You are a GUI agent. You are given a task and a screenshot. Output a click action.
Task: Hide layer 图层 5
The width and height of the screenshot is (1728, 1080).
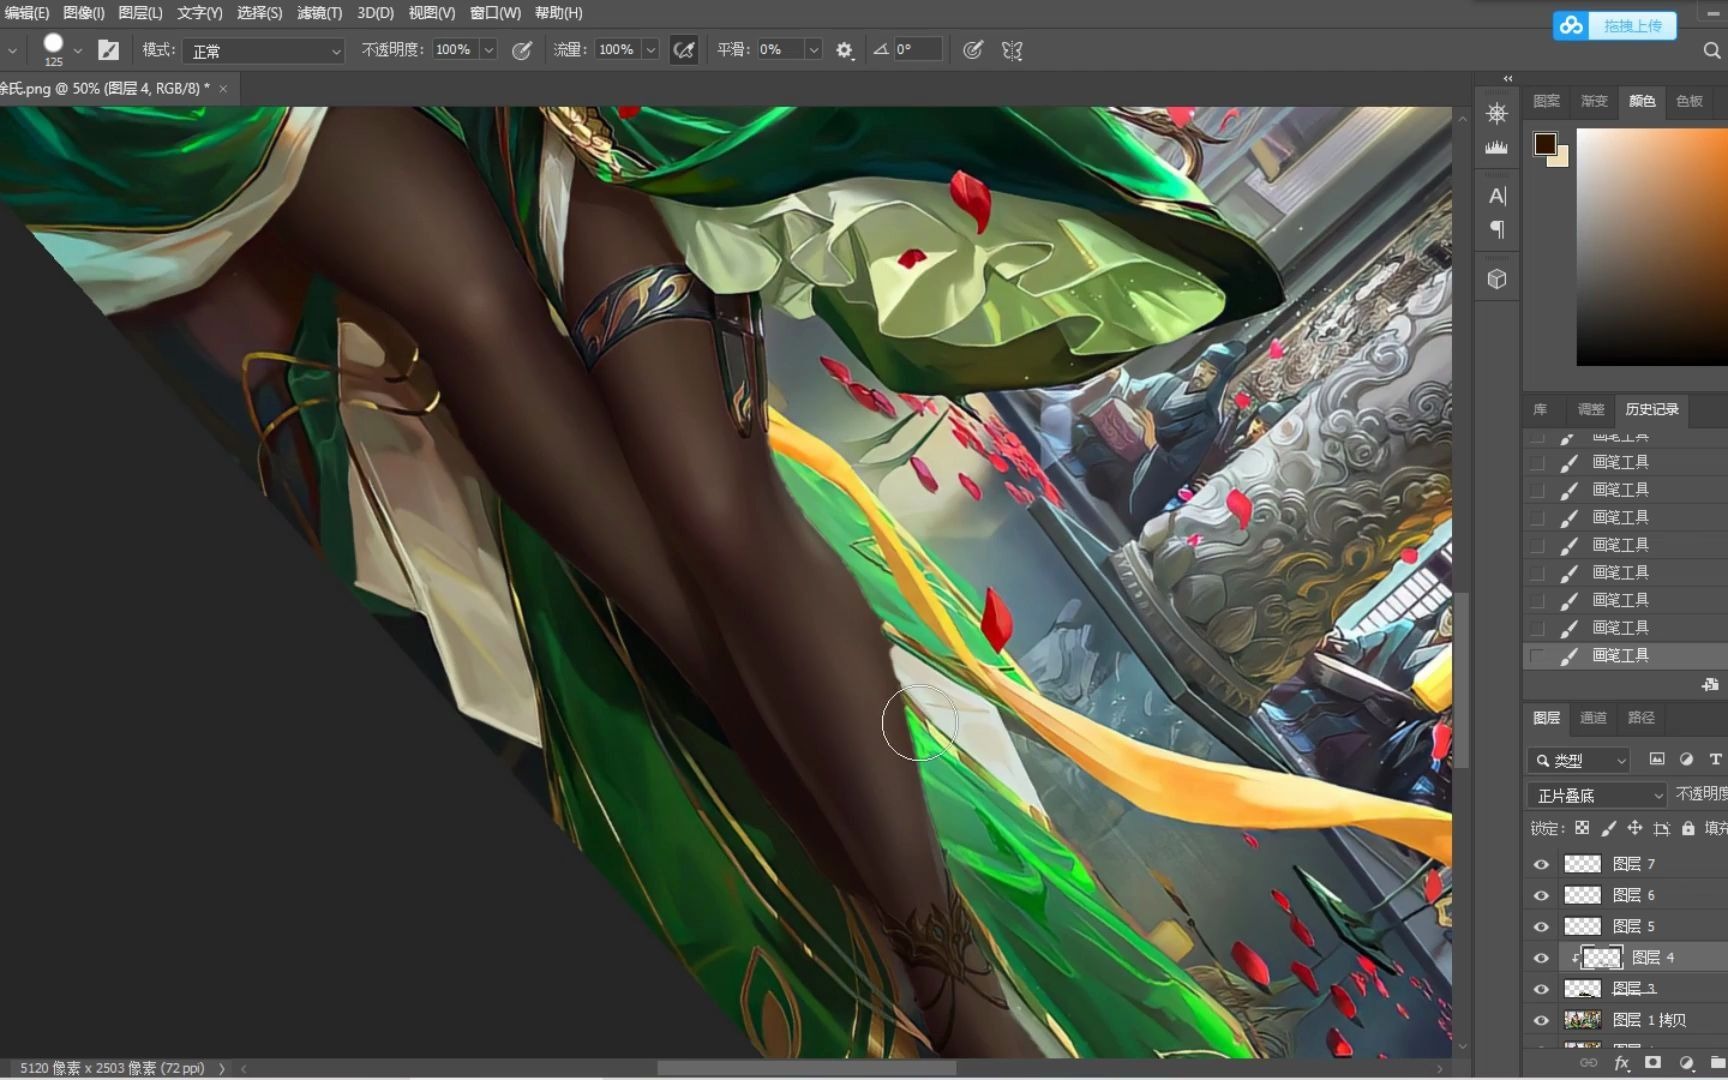(1541, 926)
